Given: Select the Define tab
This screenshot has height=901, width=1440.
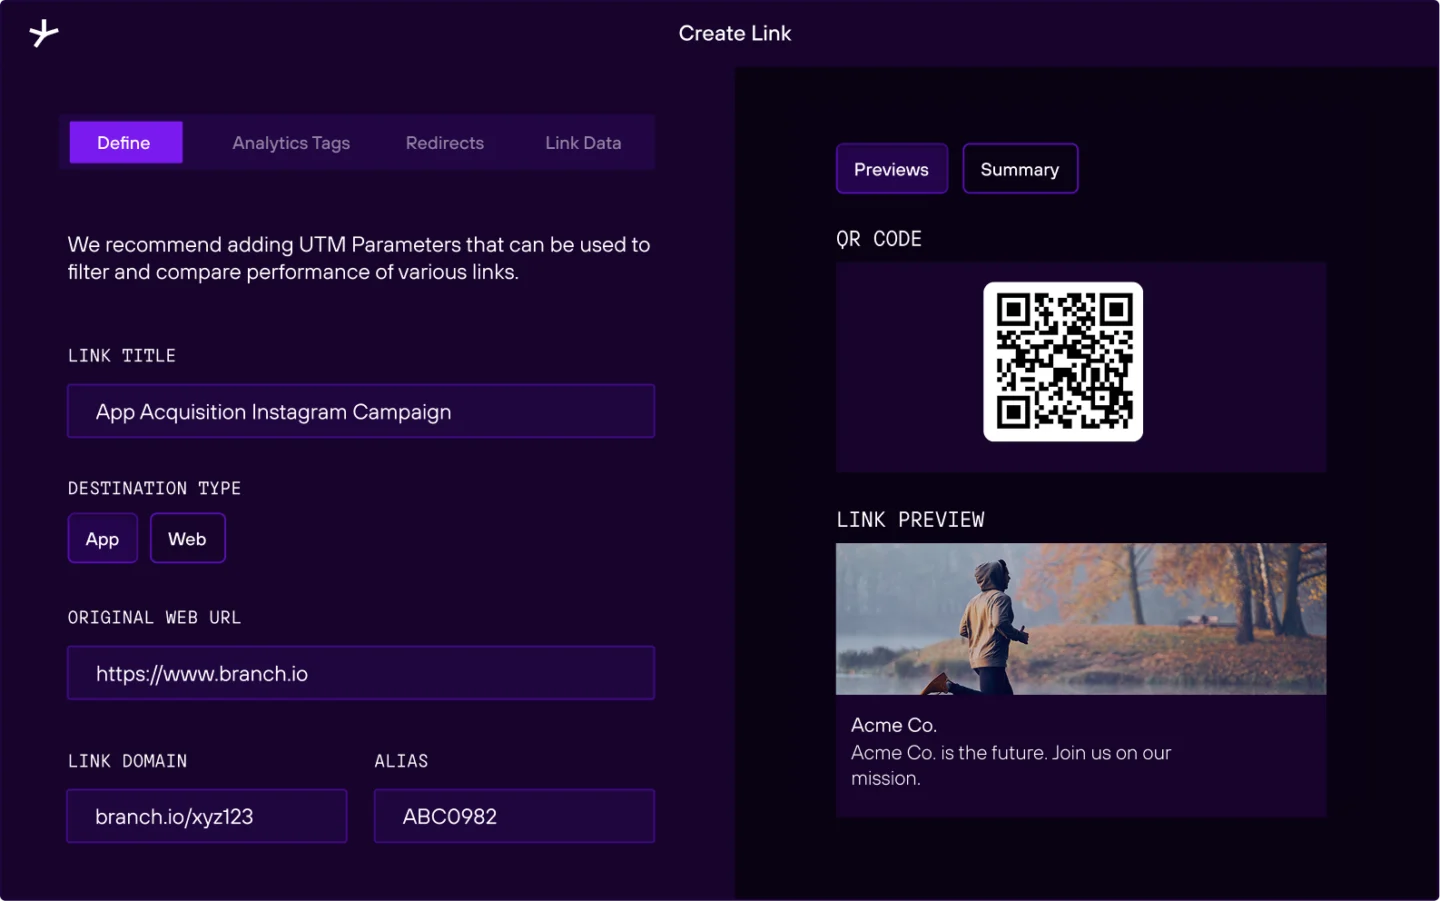Looking at the screenshot, I should point(125,143).
